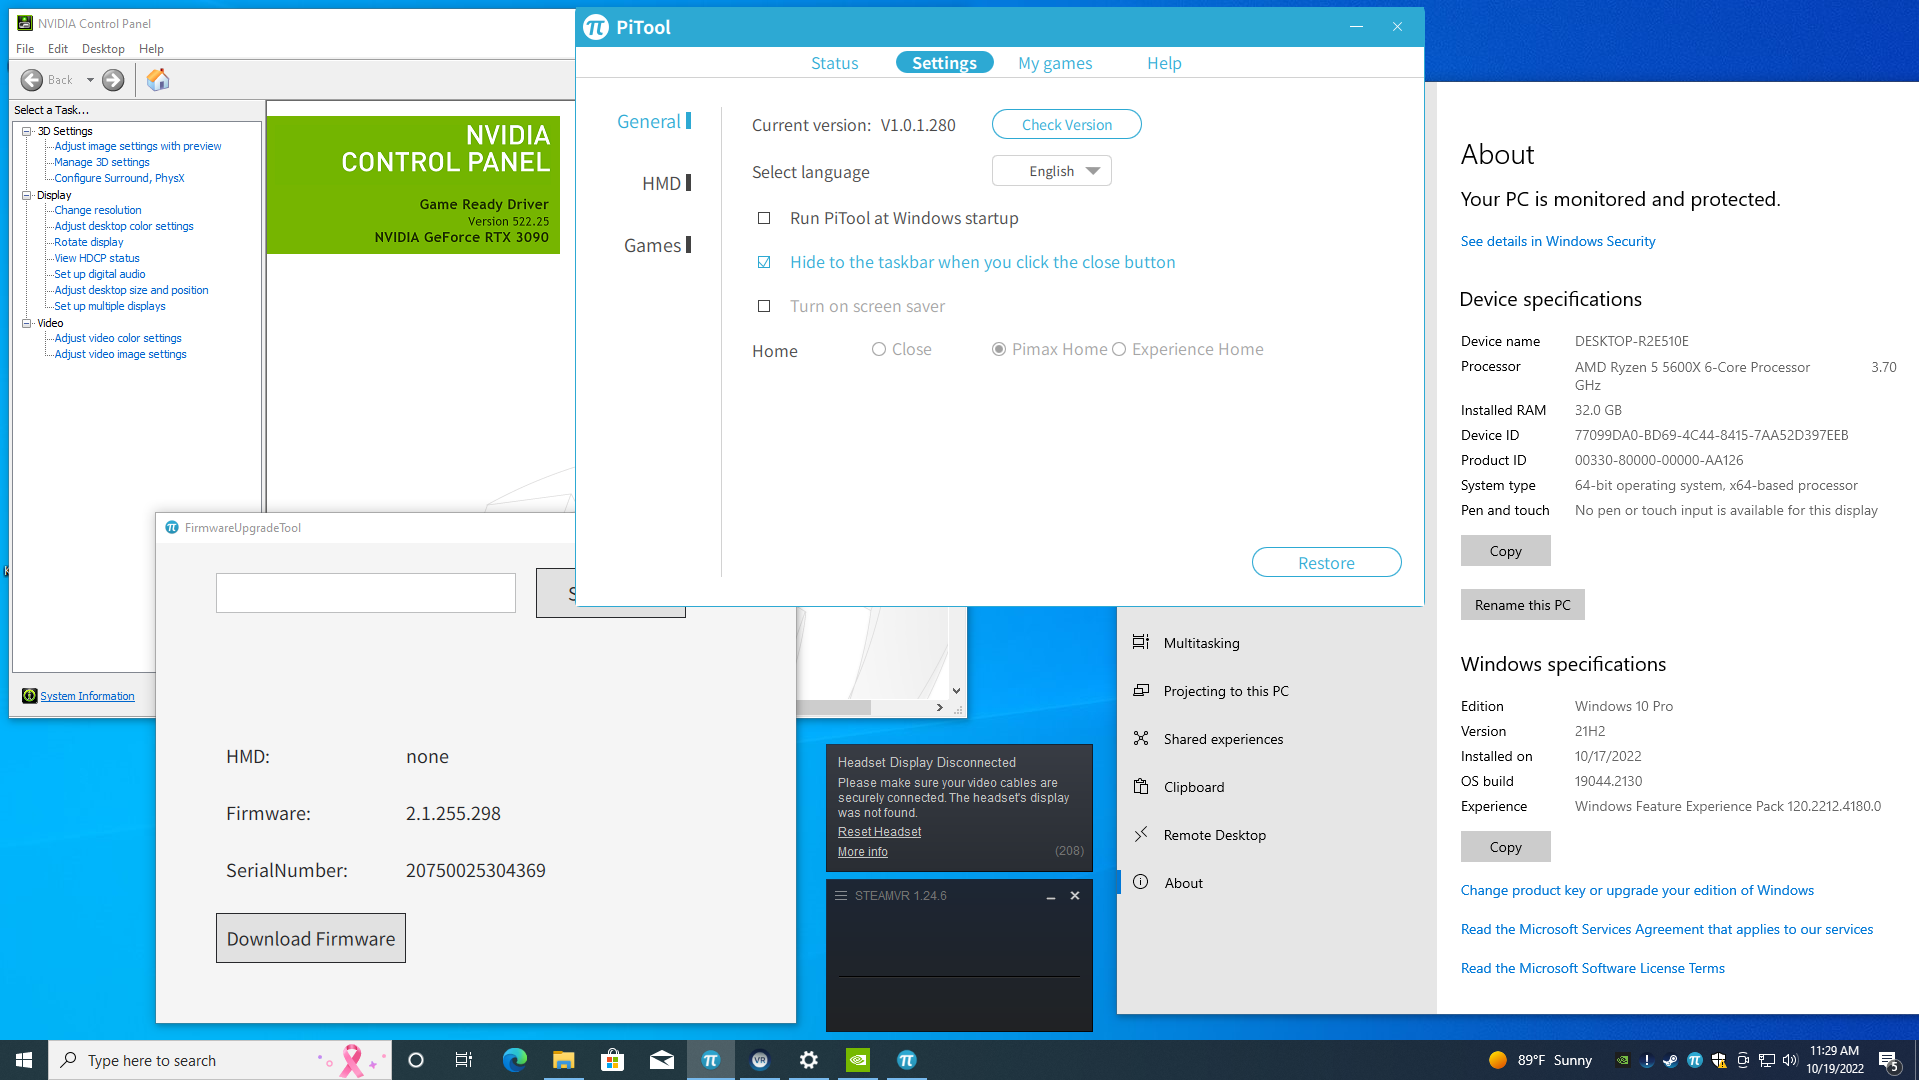Click the firmware tool text input field

366,593
